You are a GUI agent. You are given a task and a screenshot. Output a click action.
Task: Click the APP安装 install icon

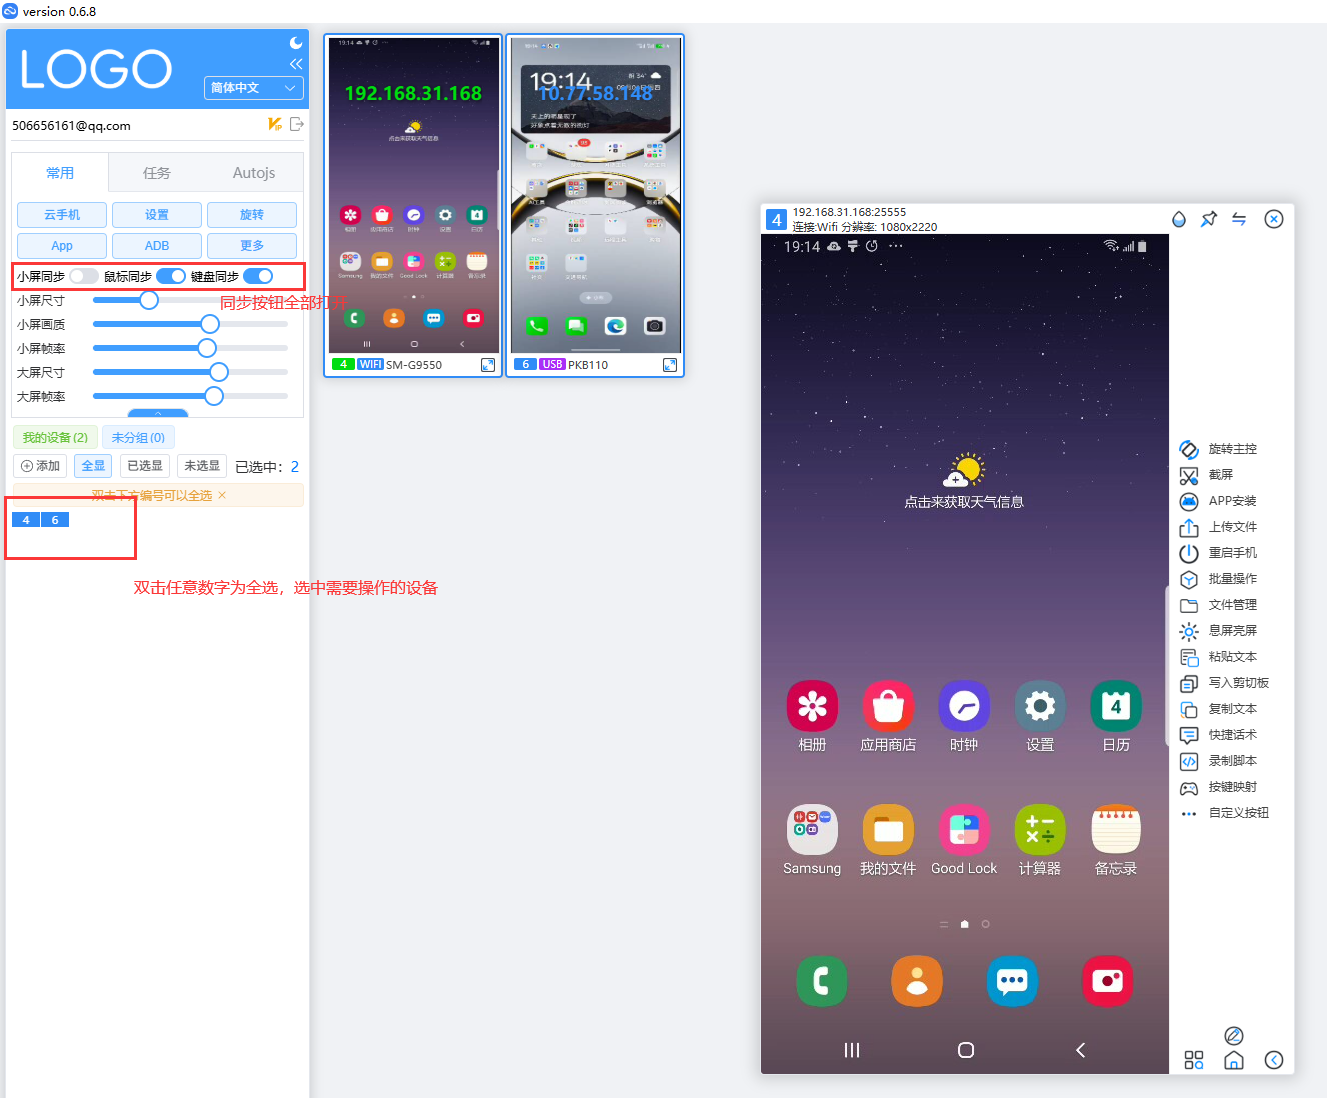point(1189,502)
